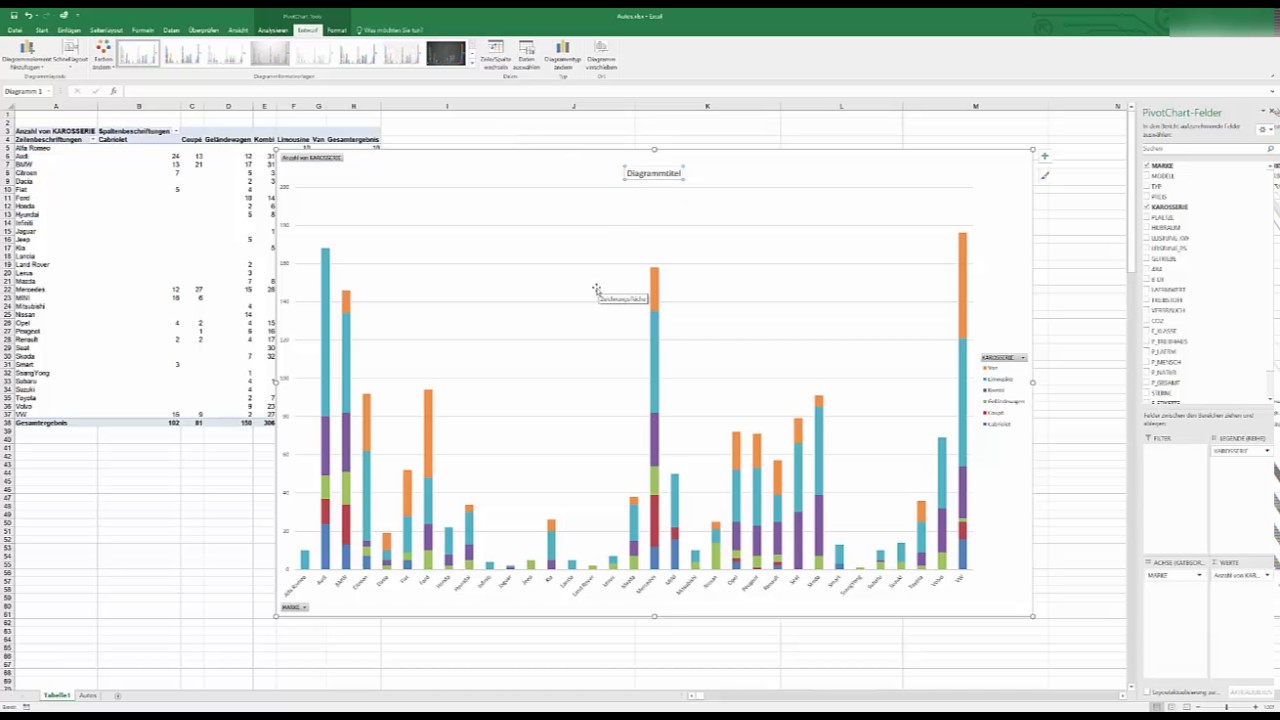Open the PivotChart-Felder pane options arrow
This screenshot has height=720, width=1280.
tap(1263, 112)
